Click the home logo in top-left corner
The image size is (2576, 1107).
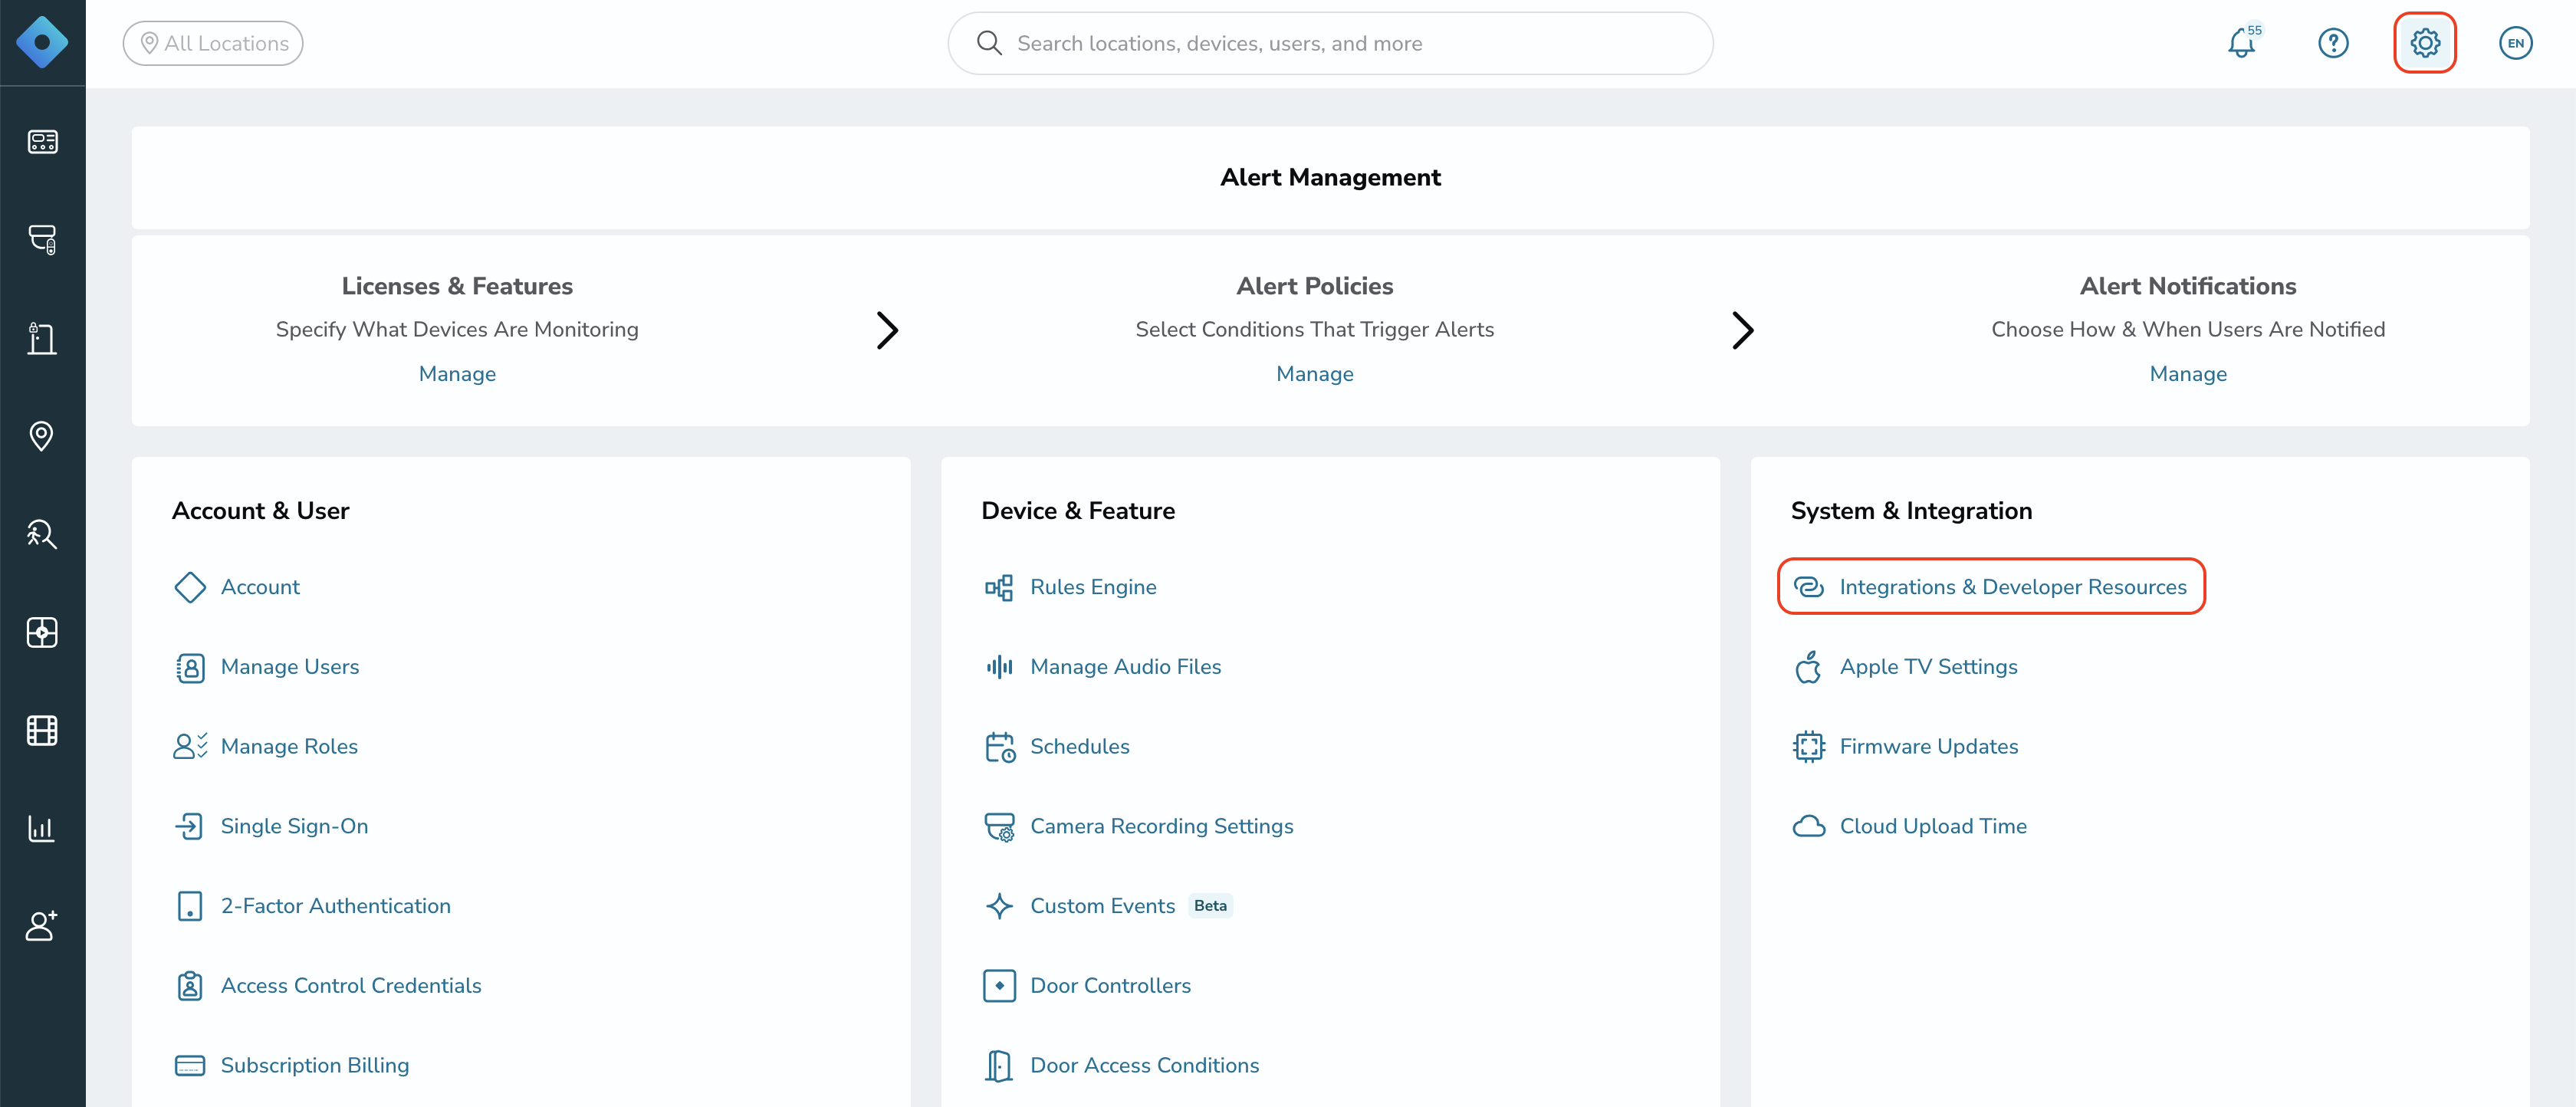42,43
